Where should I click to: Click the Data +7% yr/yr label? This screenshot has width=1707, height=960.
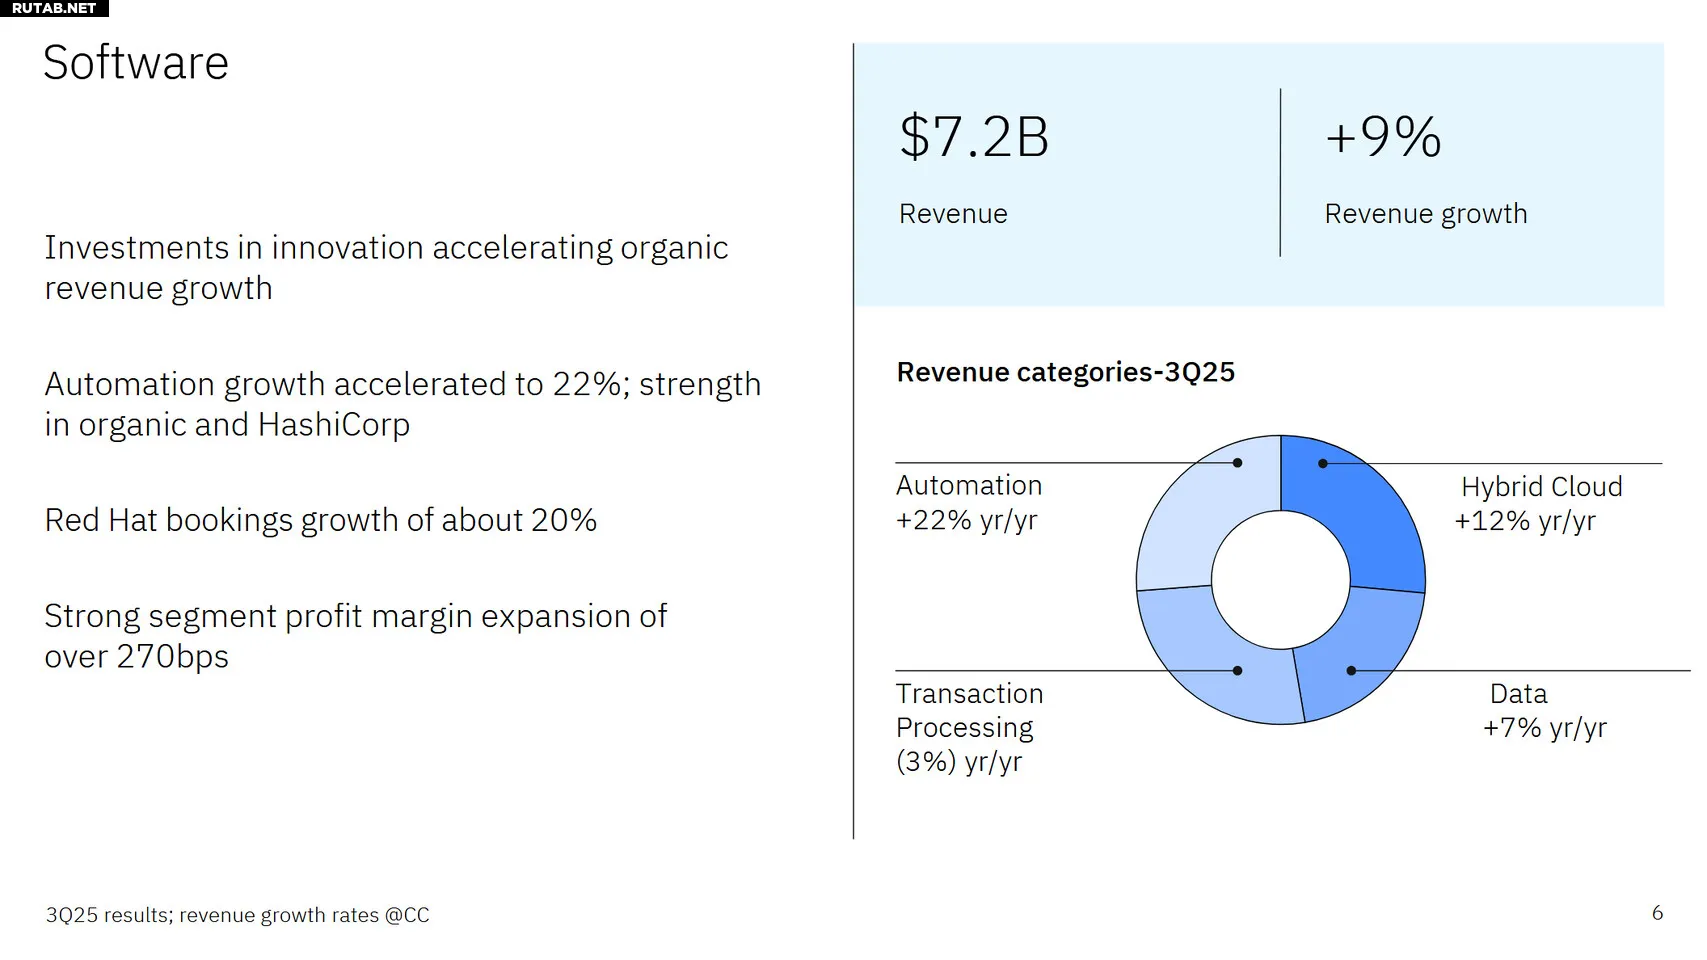(1544, 711)
